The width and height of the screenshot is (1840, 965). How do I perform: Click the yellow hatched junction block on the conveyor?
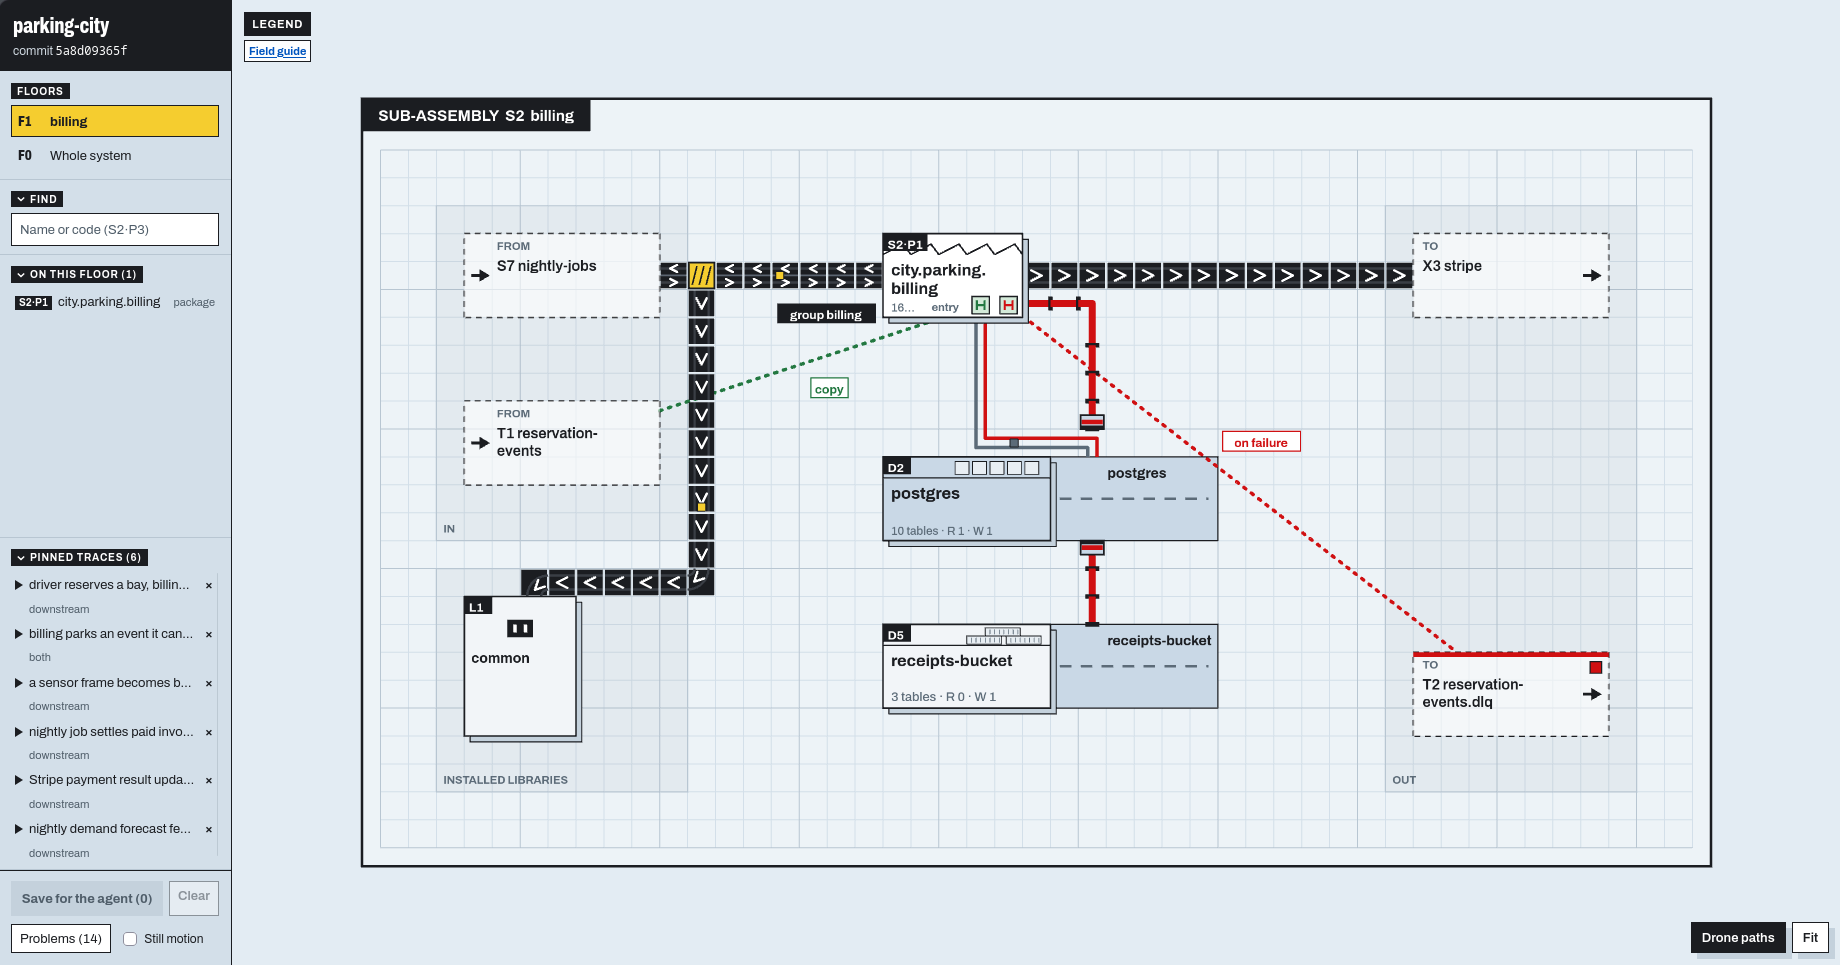702,275
